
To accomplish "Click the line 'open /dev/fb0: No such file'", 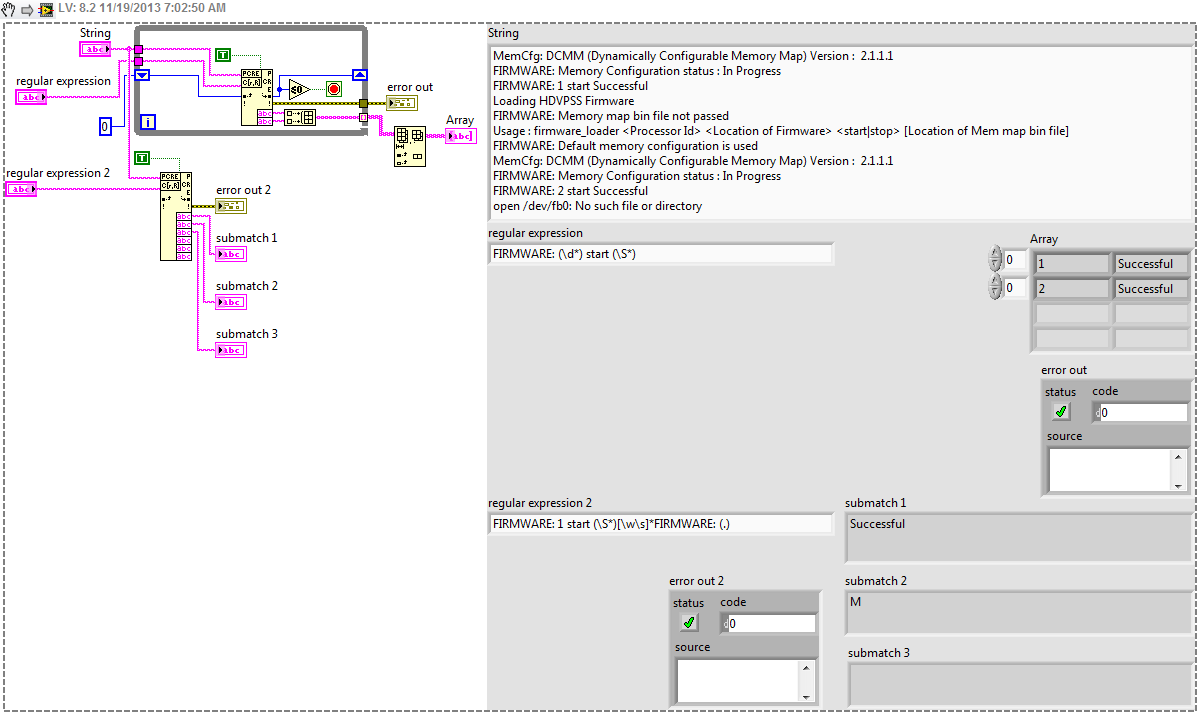I will pos(597,206).
